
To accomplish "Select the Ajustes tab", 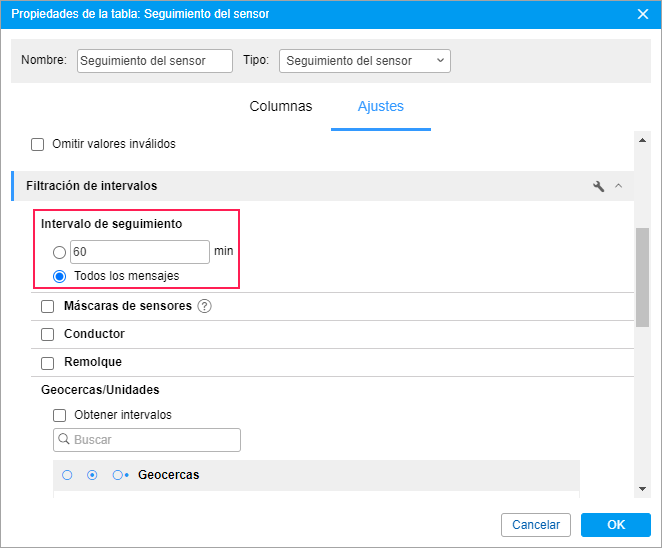I will [x=380, y=107].
